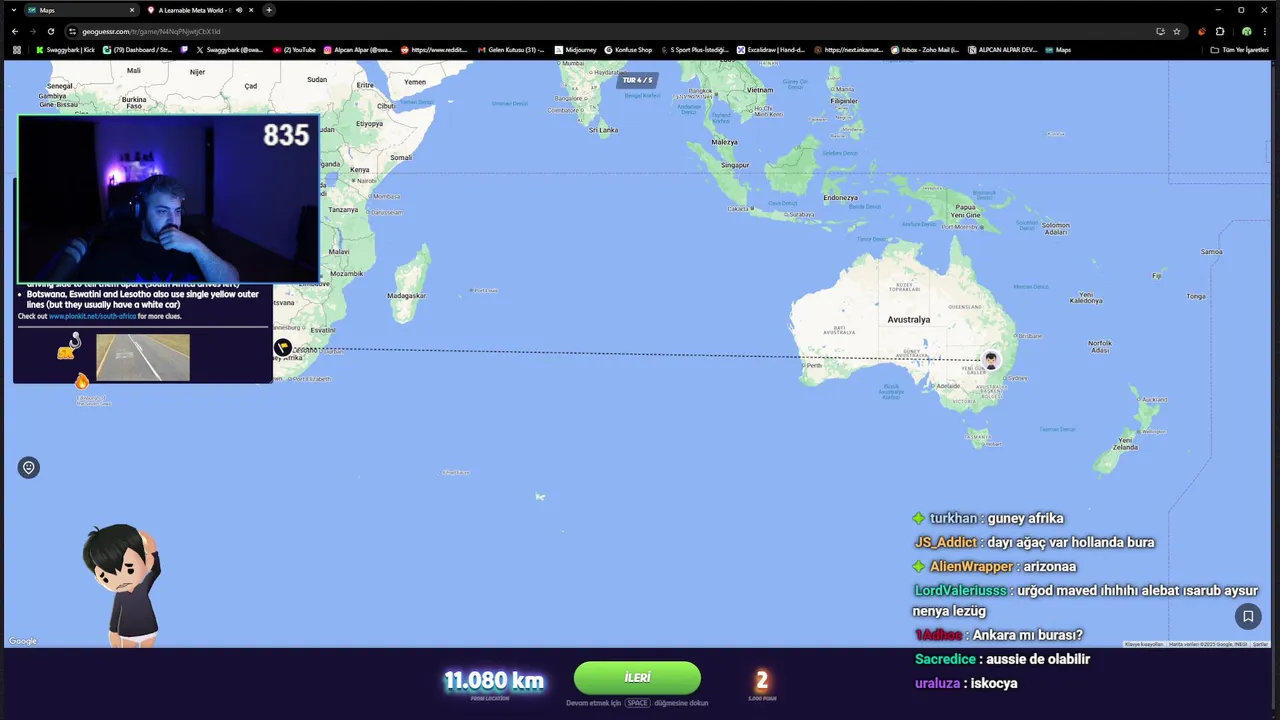1280x720 pixels.
Task: Expand the tab search dropdown arrow
Action: click(x=13, y=10)
